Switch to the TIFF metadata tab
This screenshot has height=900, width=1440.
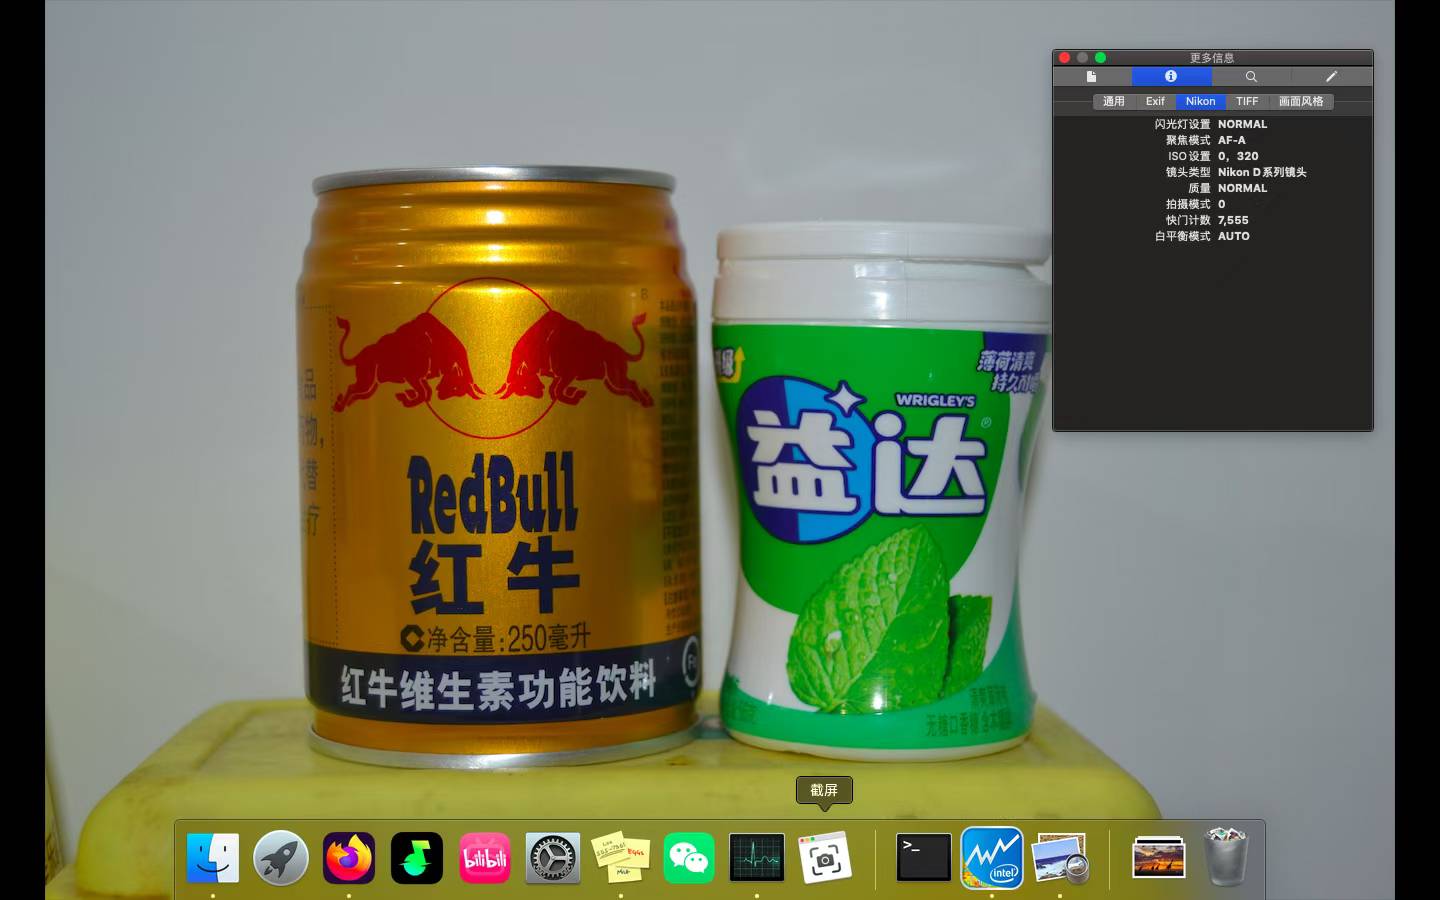click(x=1247, y=101)
